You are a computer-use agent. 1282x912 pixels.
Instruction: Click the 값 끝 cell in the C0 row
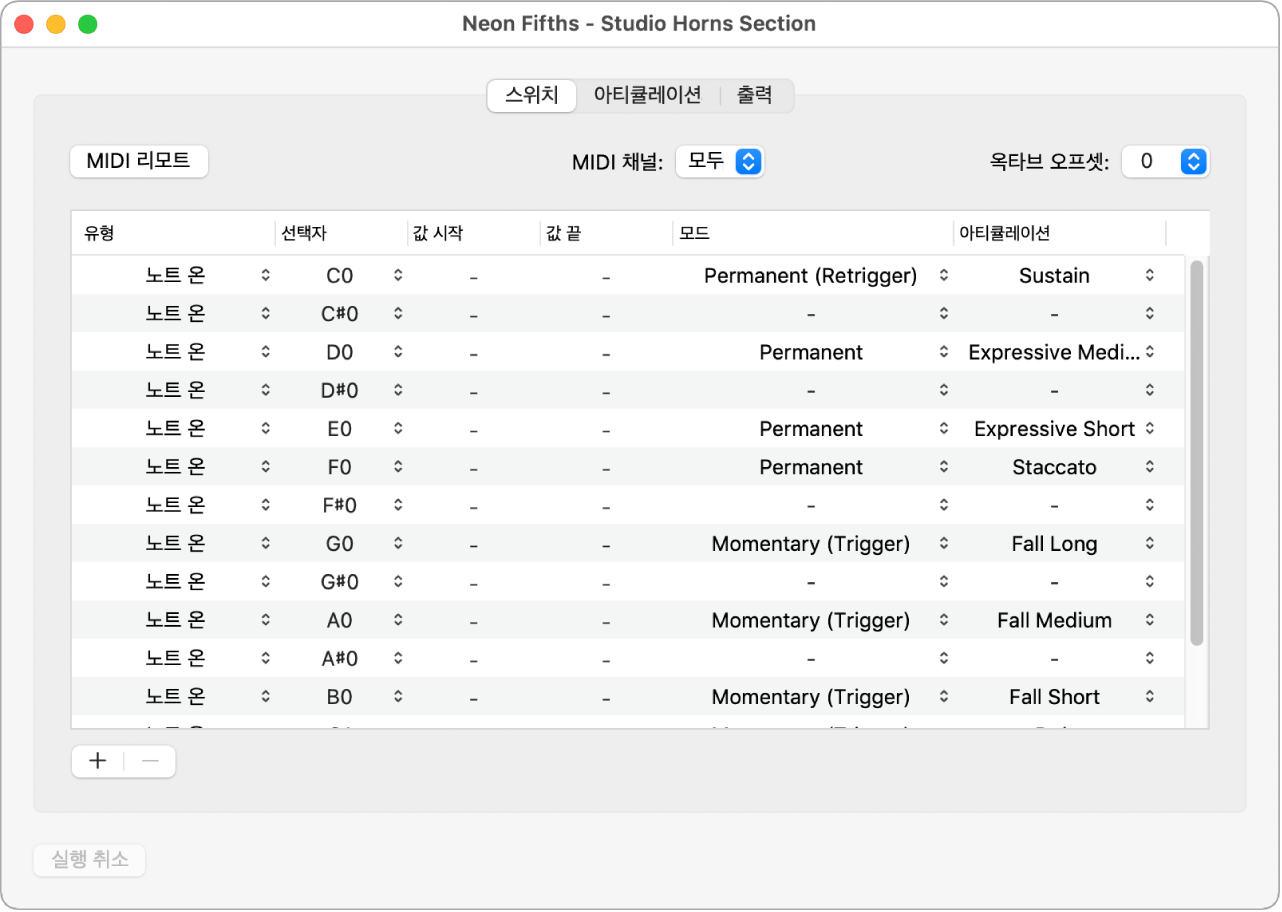click(606, 276)
